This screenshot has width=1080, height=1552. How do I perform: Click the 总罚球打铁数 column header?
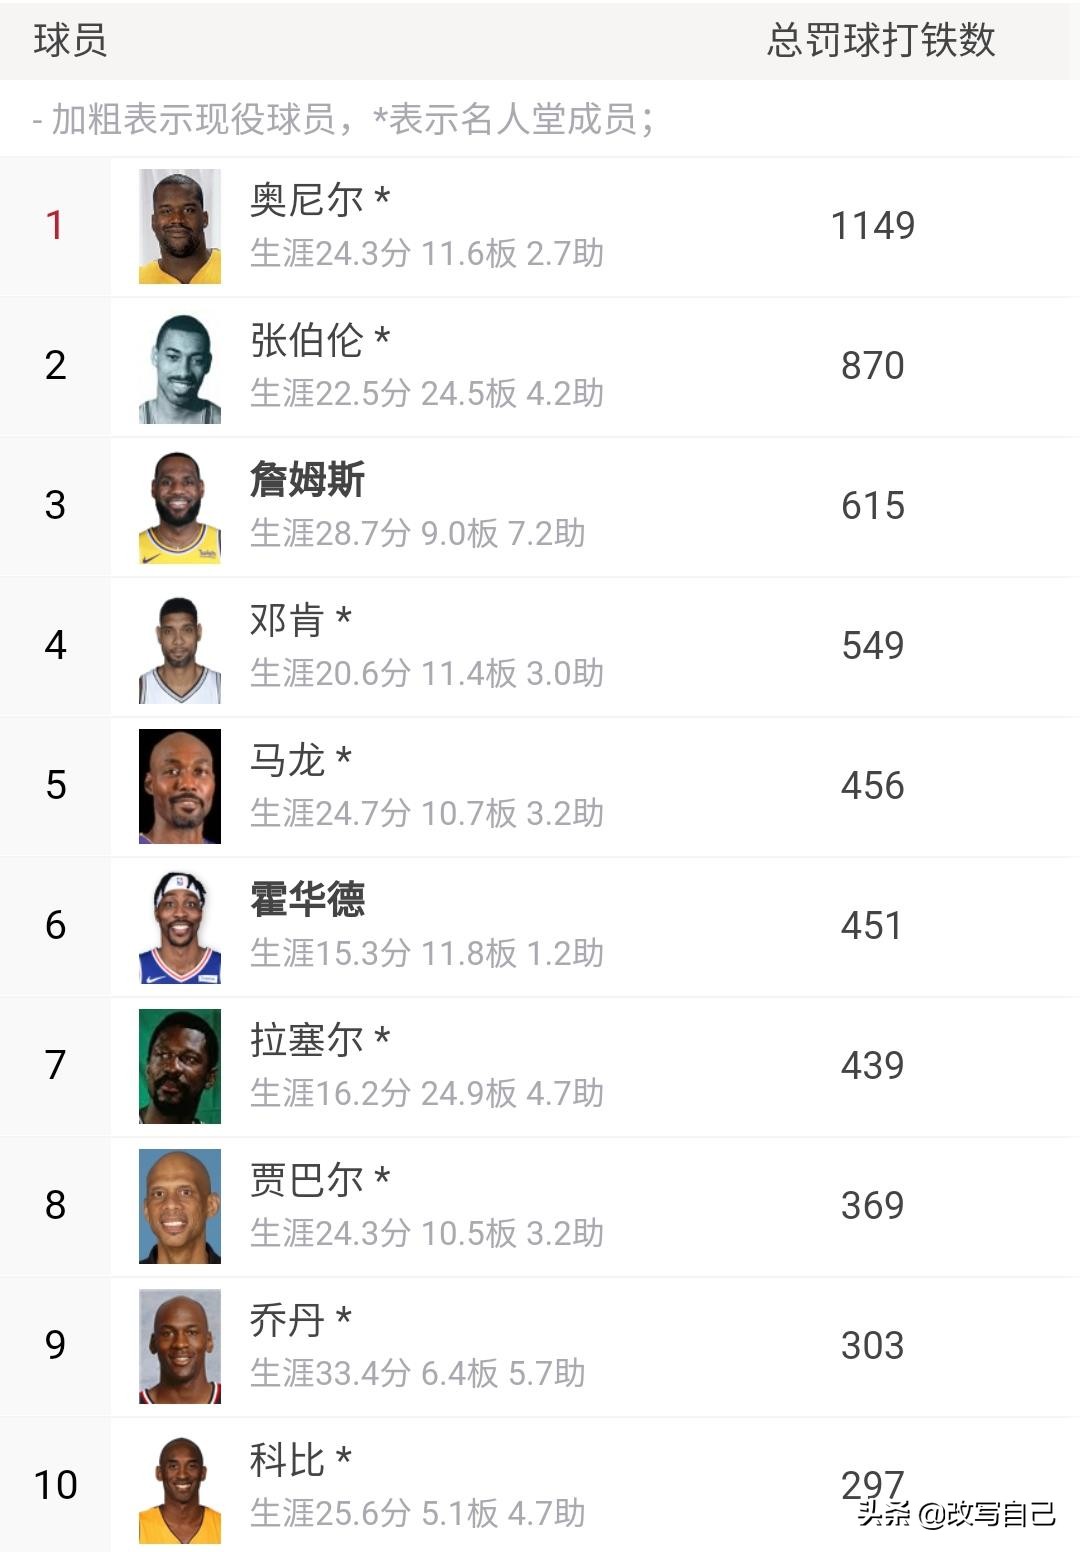pyautogui.click(x=881, y=40)
